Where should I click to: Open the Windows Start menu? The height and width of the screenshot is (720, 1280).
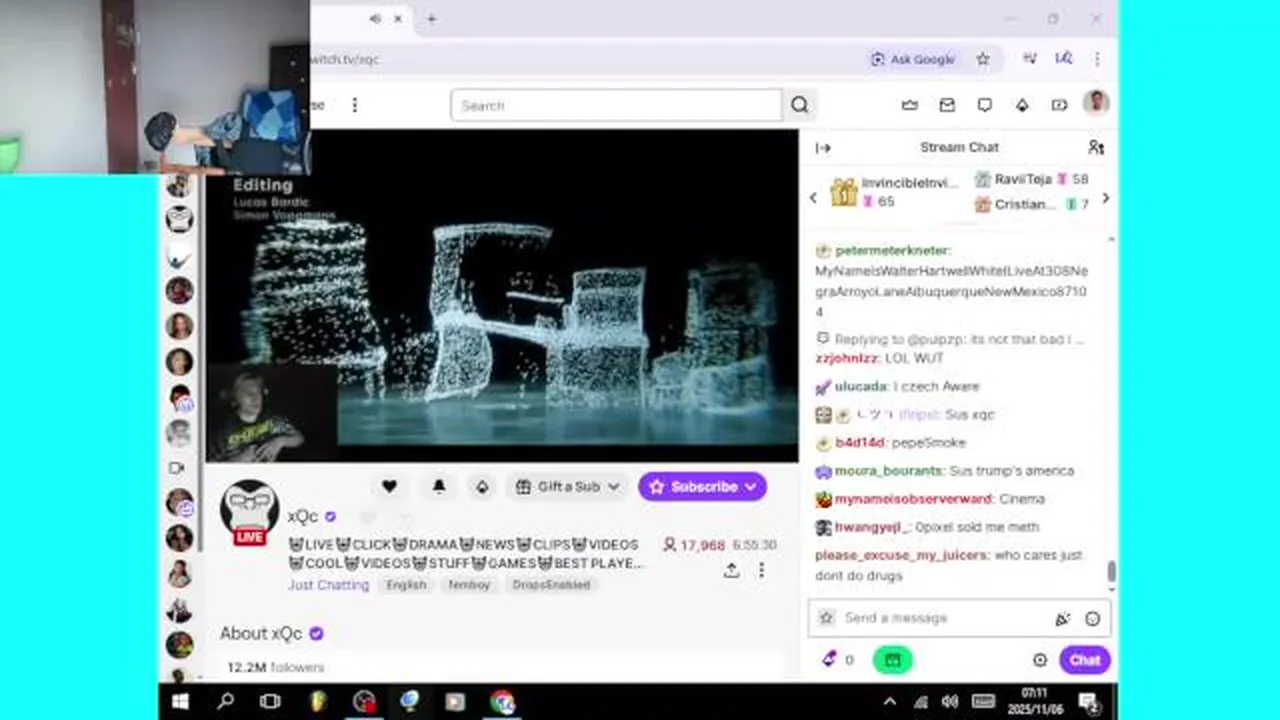coord(181,702)
